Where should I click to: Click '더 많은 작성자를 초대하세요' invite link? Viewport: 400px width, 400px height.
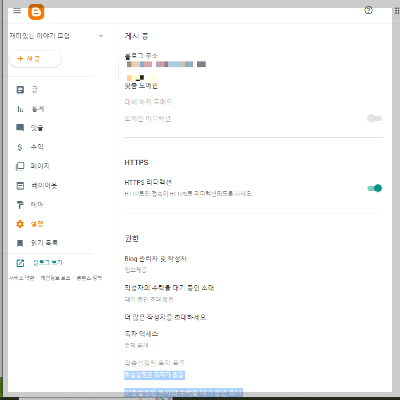(166, 317)
